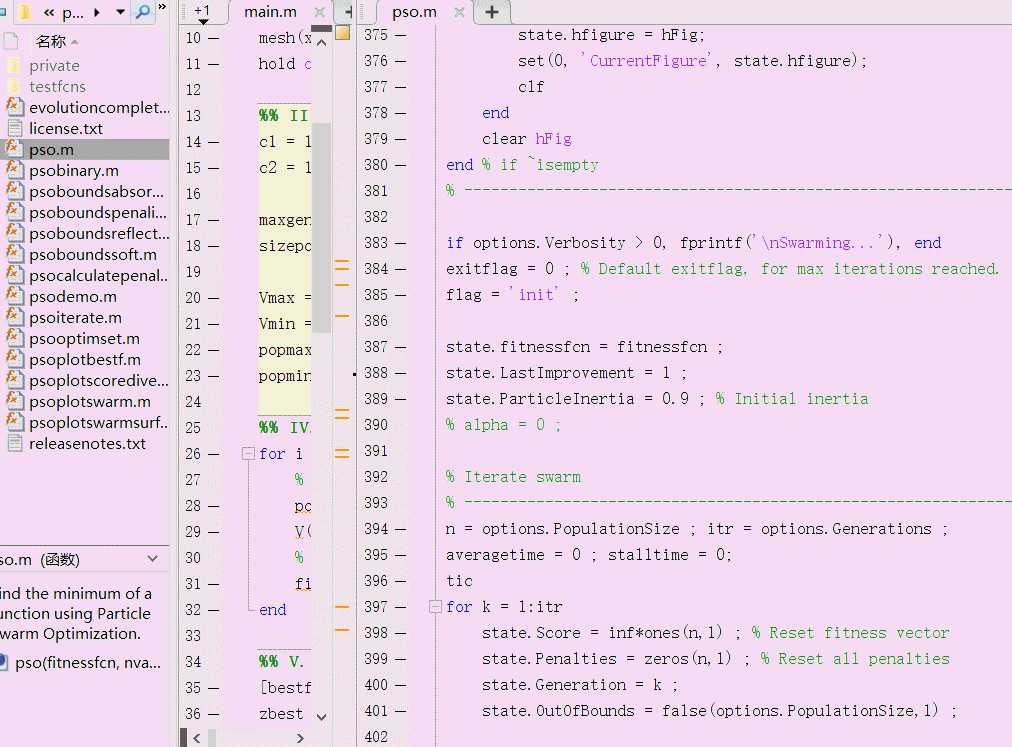Screen dimensions: 1012x747
Task: Click scroll right arrow in main.m pane
Action: click(300, 738)
